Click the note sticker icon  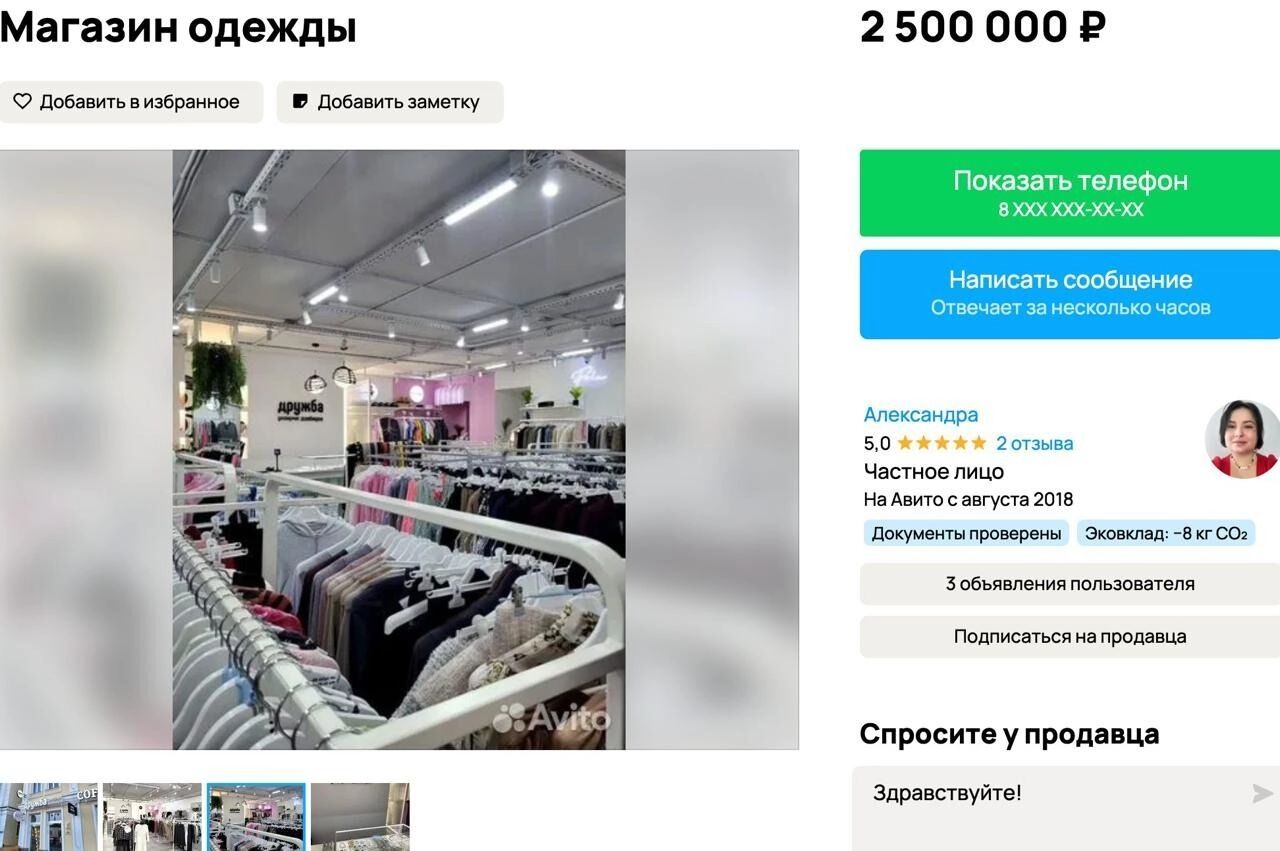tap(300, 101)
